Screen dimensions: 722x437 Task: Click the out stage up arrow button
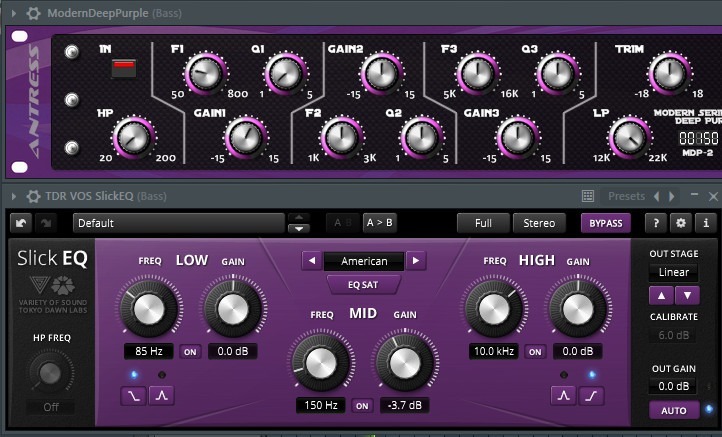(x=661, y=296)
